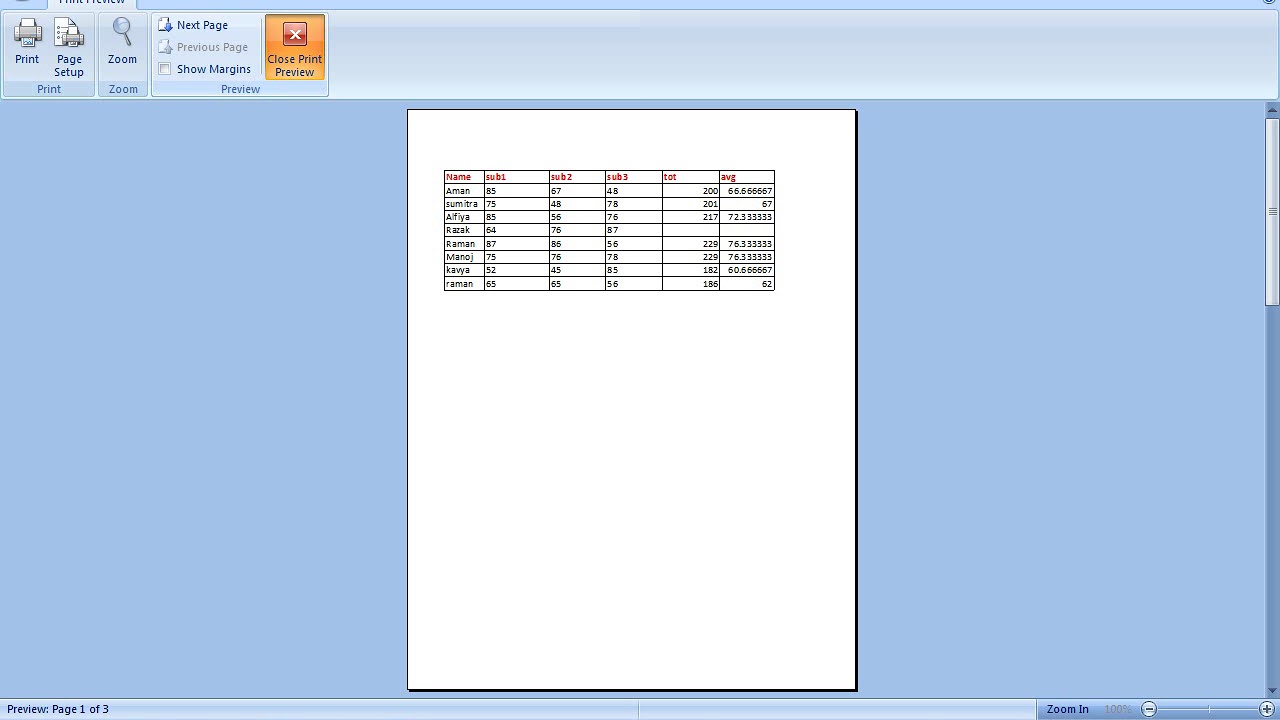Click the scroll down arrow

click(x=1272, y=691)
